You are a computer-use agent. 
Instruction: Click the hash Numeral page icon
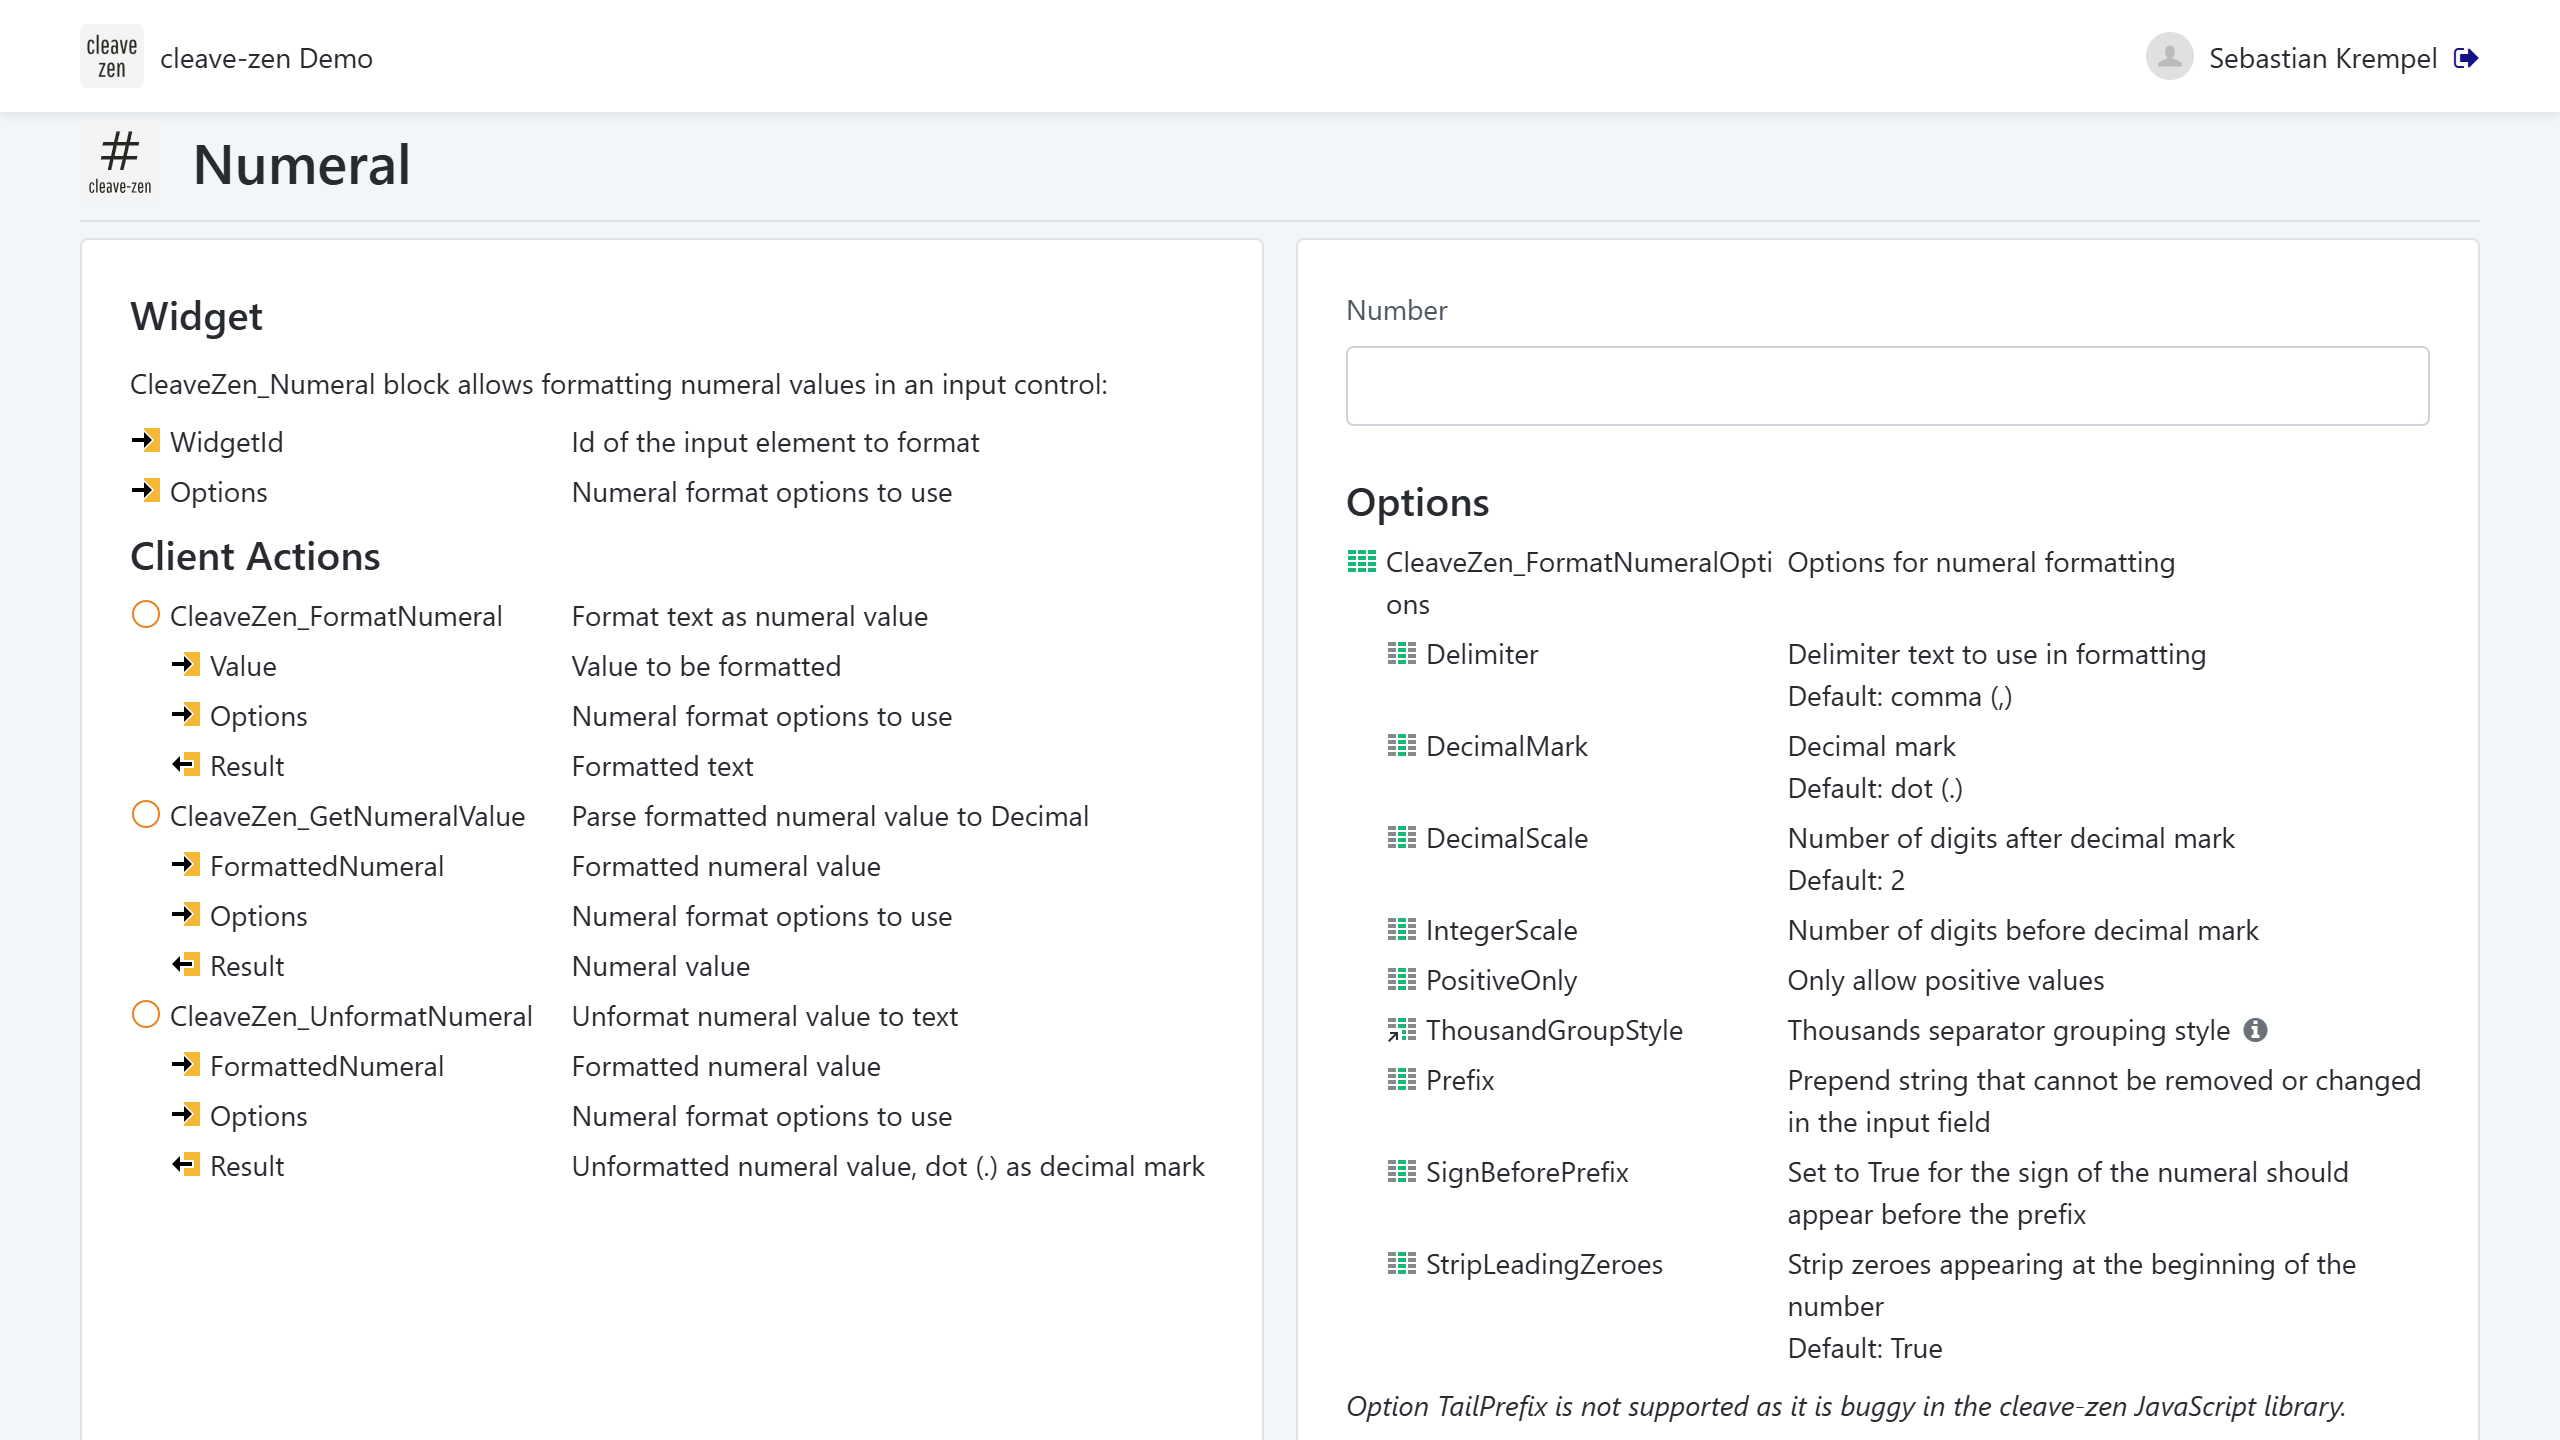tap(120, 162)
